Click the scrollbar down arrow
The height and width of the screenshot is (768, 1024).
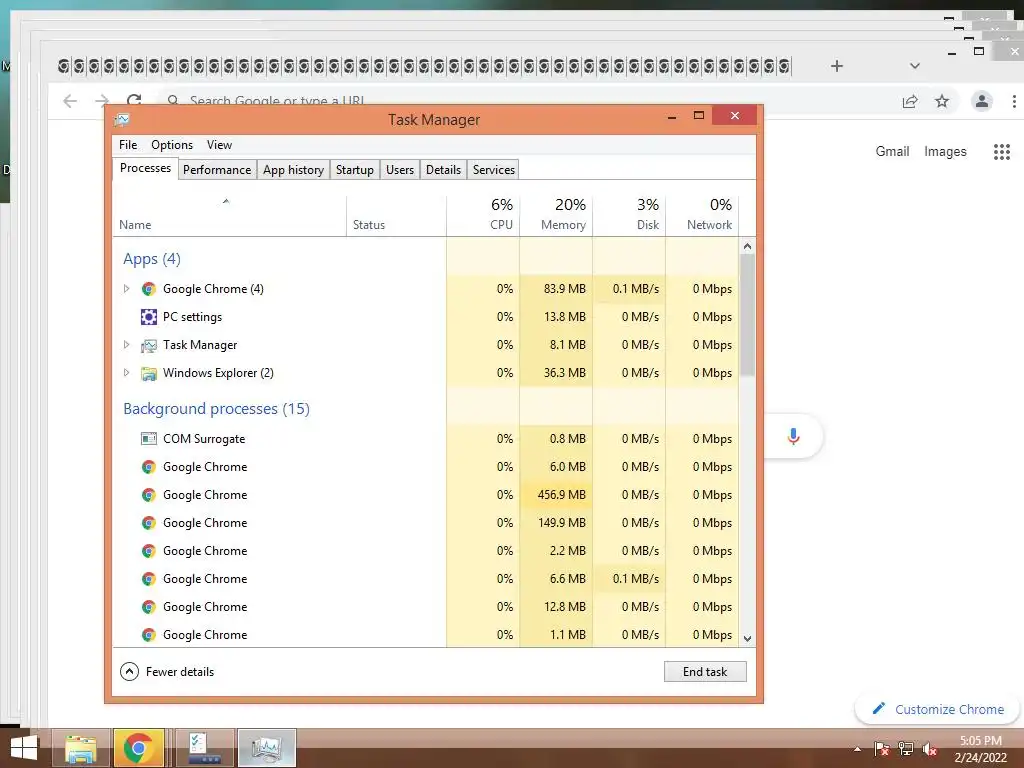tap(748, 639)
